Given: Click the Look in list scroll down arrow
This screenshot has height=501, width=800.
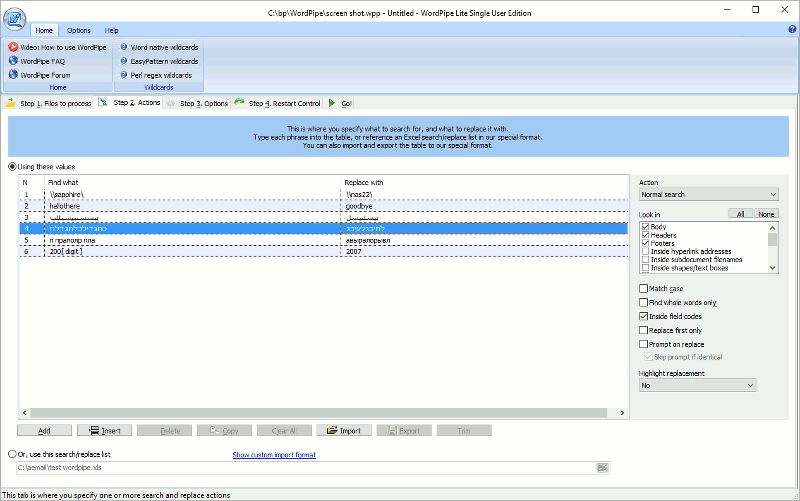Looking at the screenshot, I should 772,267.
